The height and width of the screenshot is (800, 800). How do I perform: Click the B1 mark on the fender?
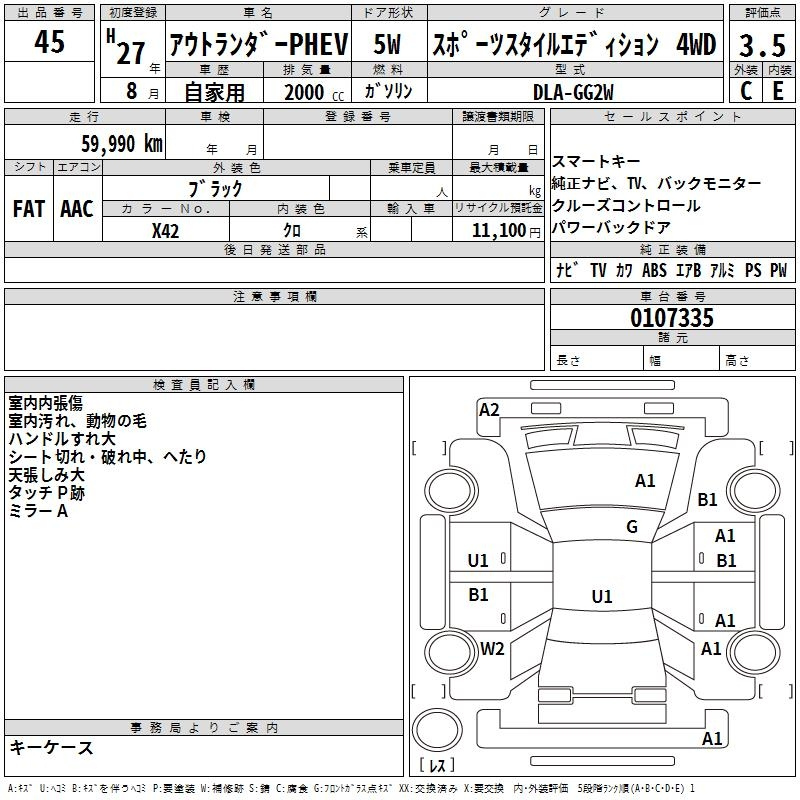point(707,499)
